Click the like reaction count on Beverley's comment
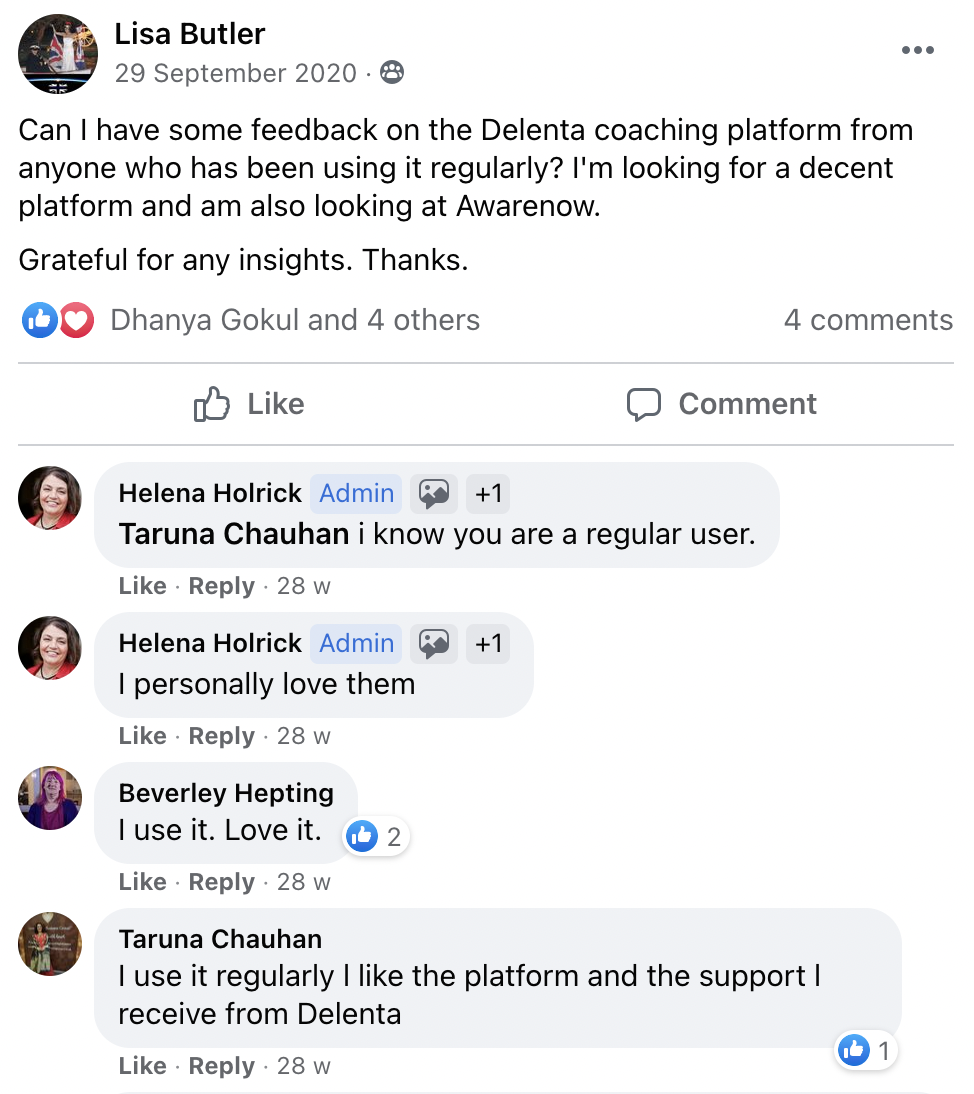974x1094 pixels. coord(377,837)
